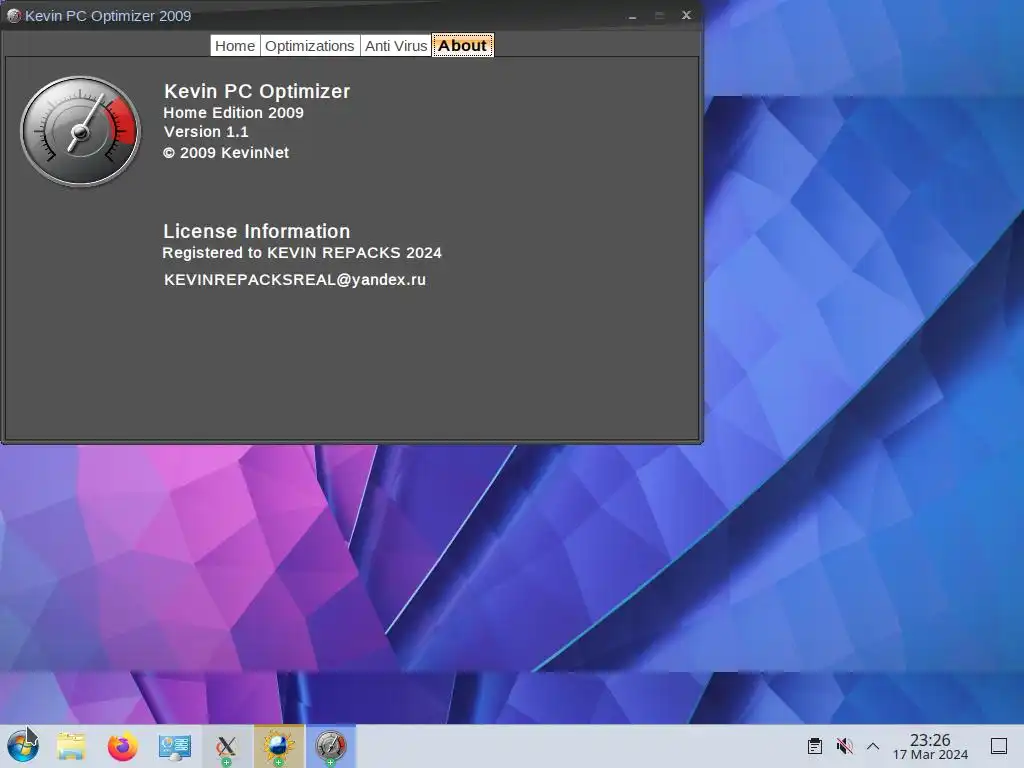Click the 'Registered to KEVIN REPACKS 2024' text
The image size is (1024, 768).
pyautogui.click(x=302, y=253)
